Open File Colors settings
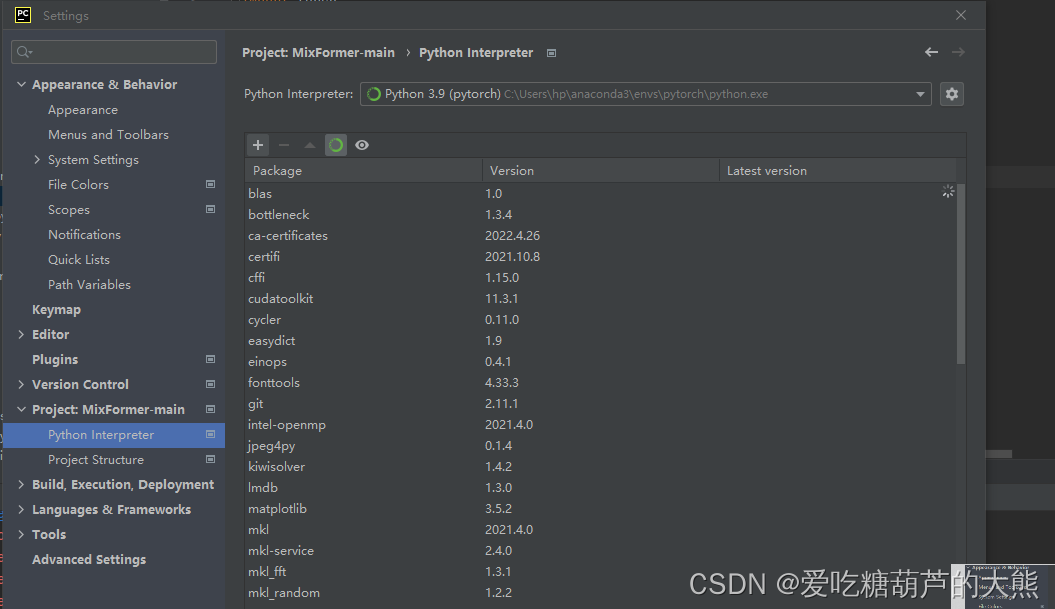This screenshot has height=609, width=1055. (78, 184)
